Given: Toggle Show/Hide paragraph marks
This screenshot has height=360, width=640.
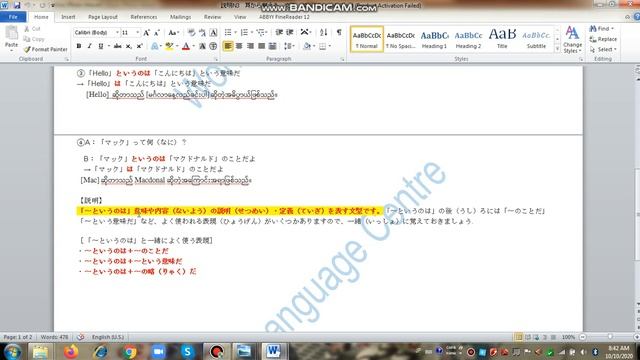Looking at the screenshot, I should [x=339, y=33].
